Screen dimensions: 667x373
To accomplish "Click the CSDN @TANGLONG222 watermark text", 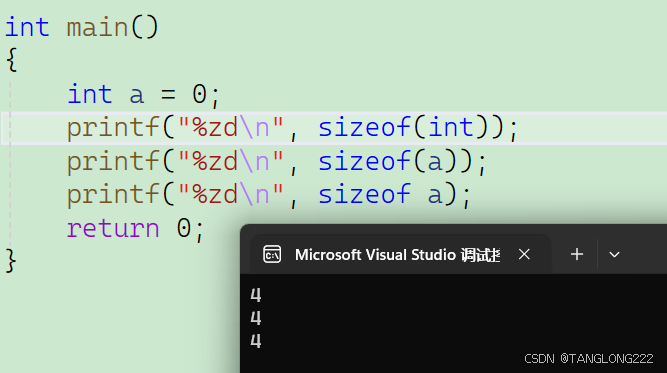I will [x=589, y=359].
